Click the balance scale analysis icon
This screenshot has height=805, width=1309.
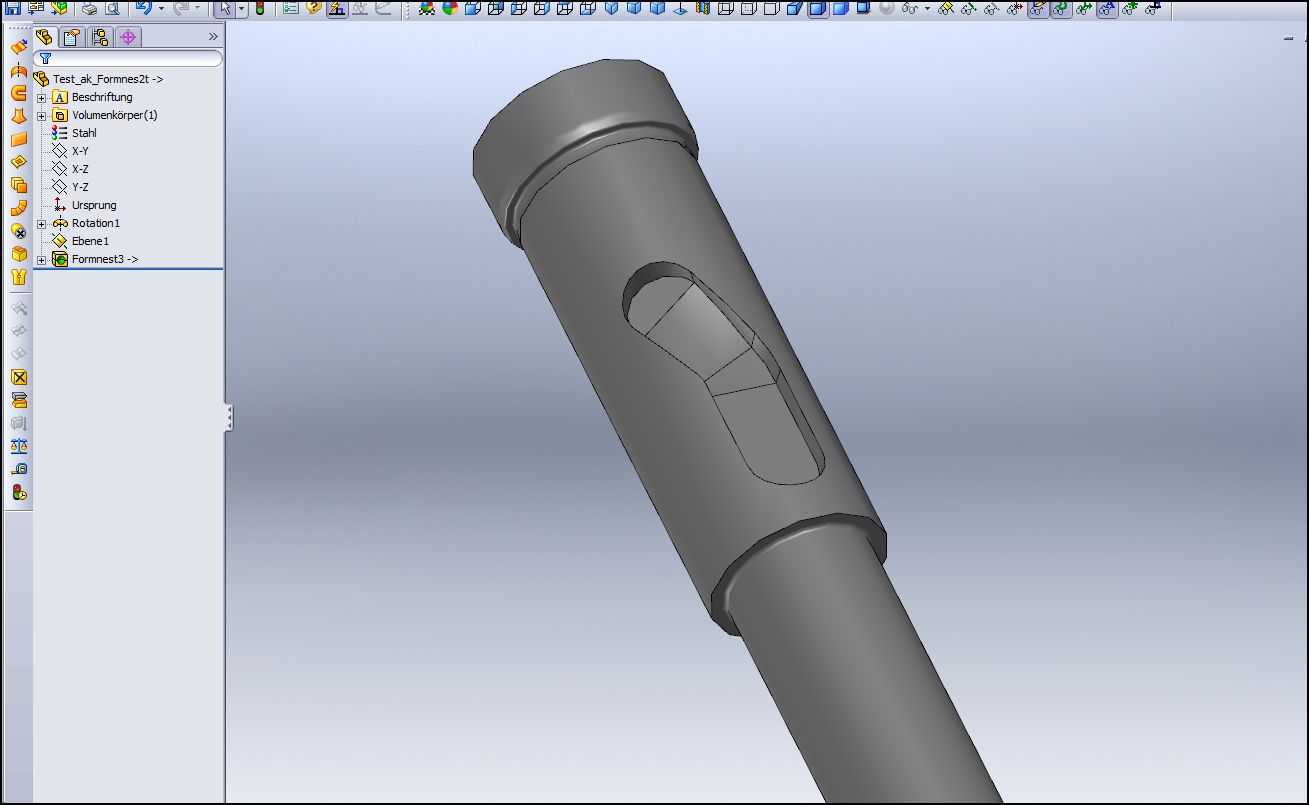[x=18, y=446]
